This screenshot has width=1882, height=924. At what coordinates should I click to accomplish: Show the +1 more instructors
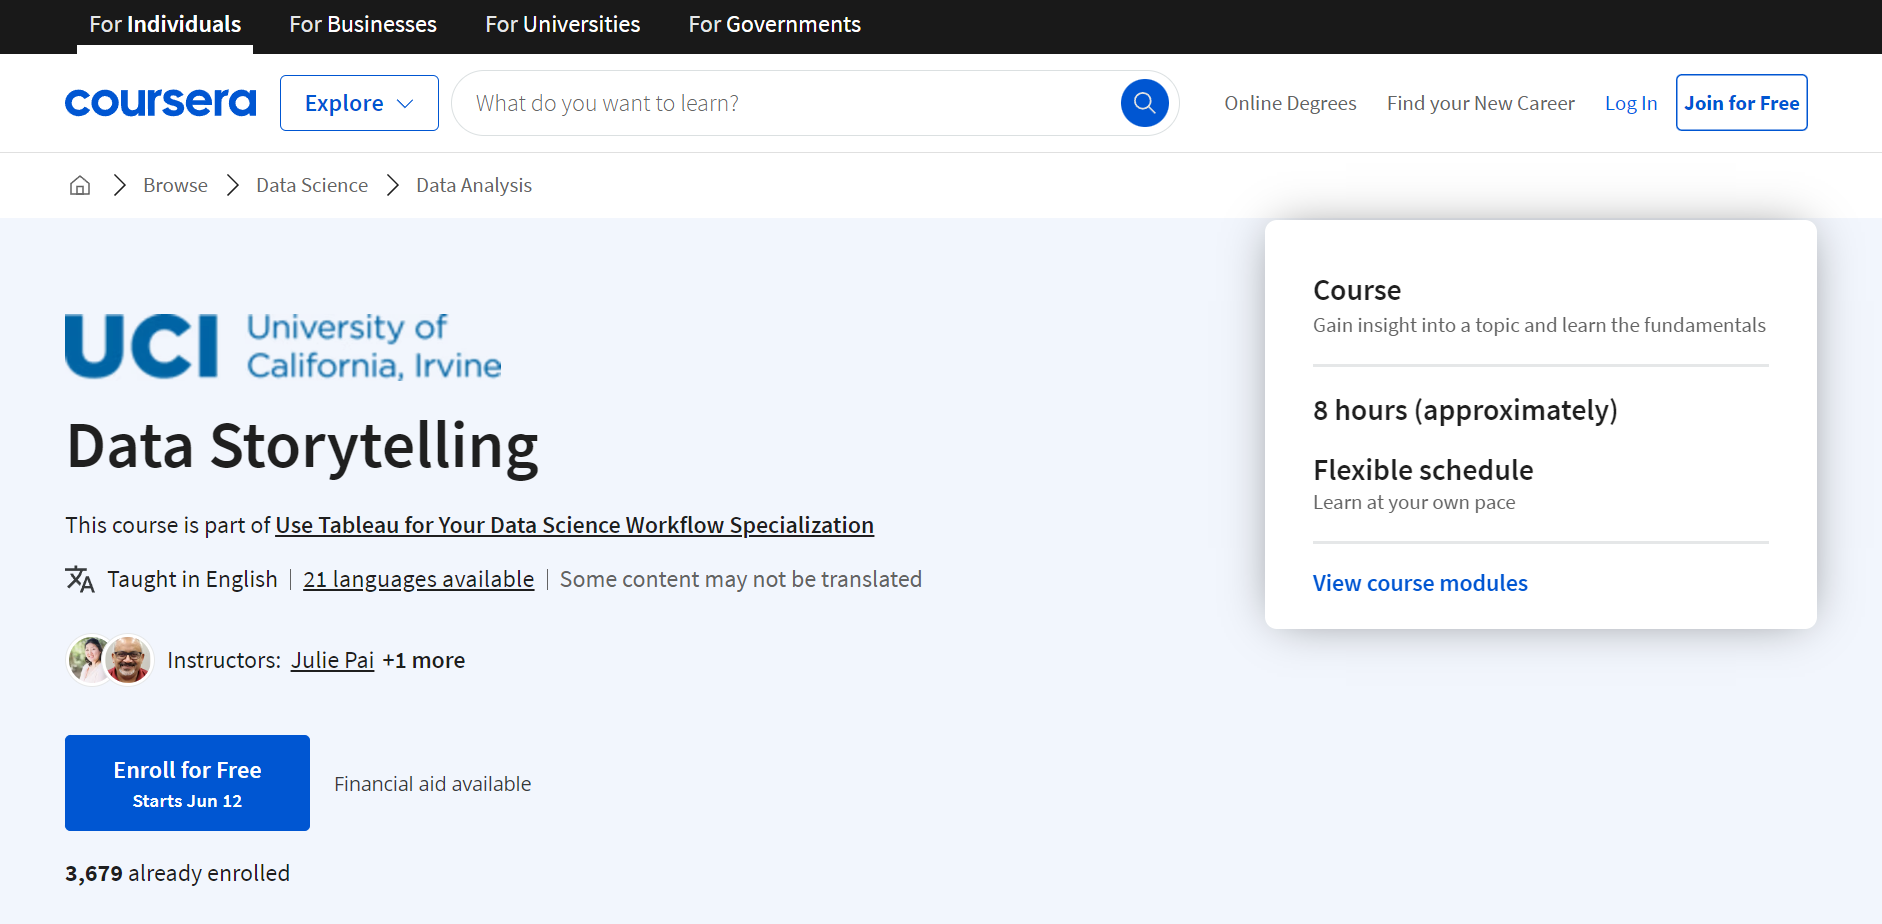423,660
